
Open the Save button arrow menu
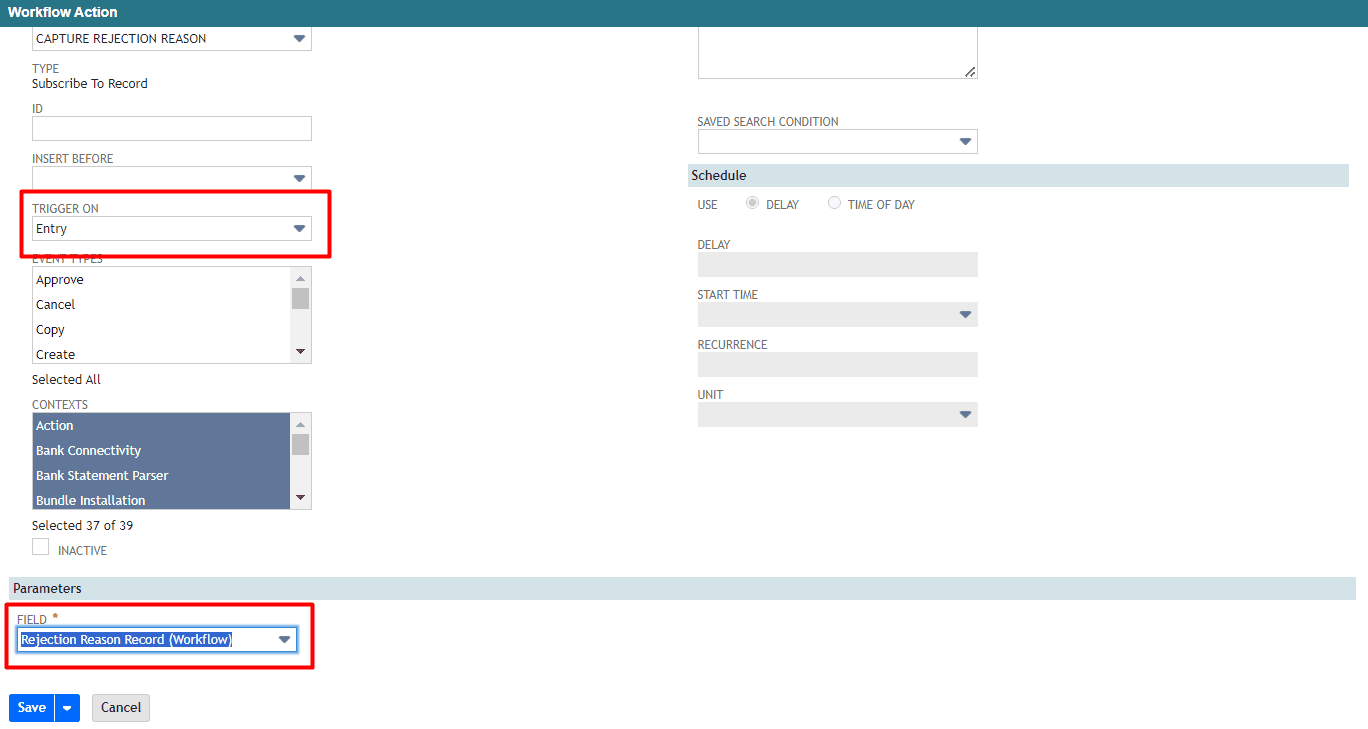click(x=67, y=708)
